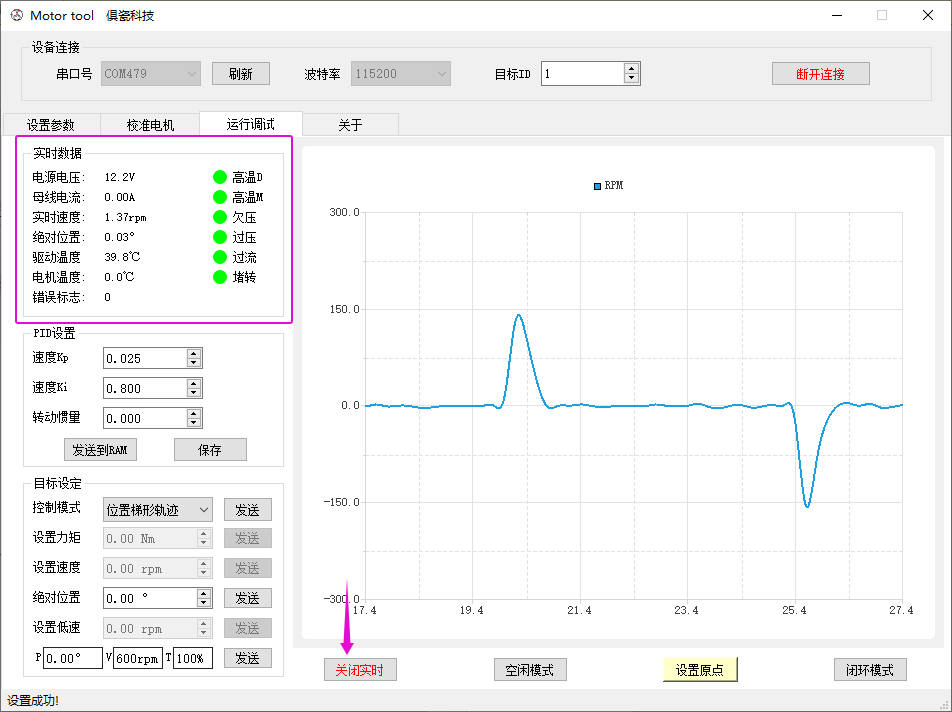Viewport: 952px width, 712px height.
Task: Click the RPM legend color square
Action: pos(597,186)
